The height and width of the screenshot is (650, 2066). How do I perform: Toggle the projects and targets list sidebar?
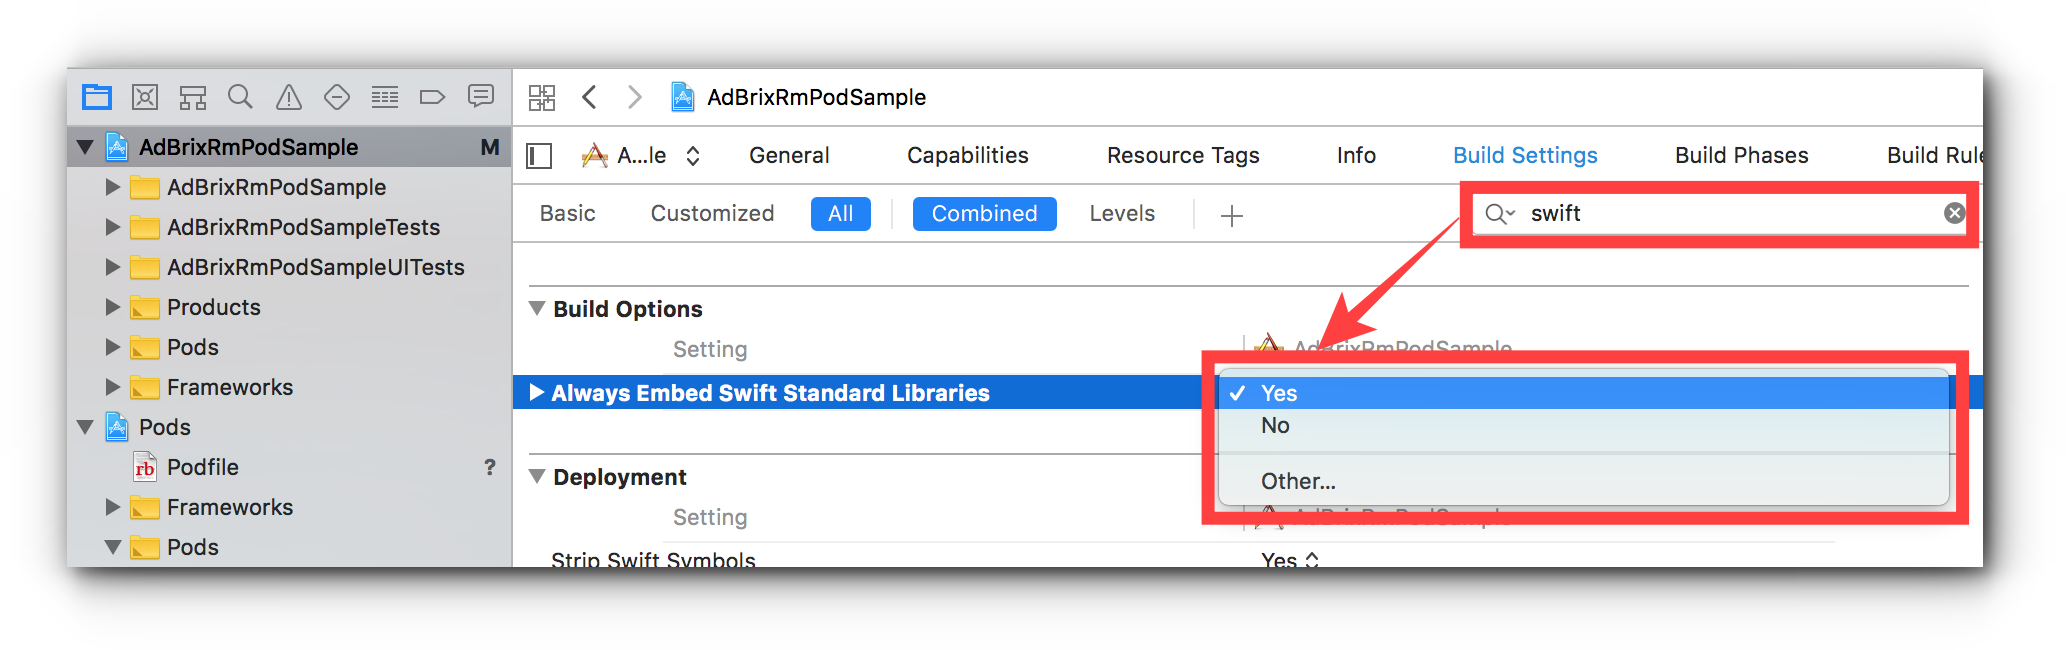click(540, 155)
